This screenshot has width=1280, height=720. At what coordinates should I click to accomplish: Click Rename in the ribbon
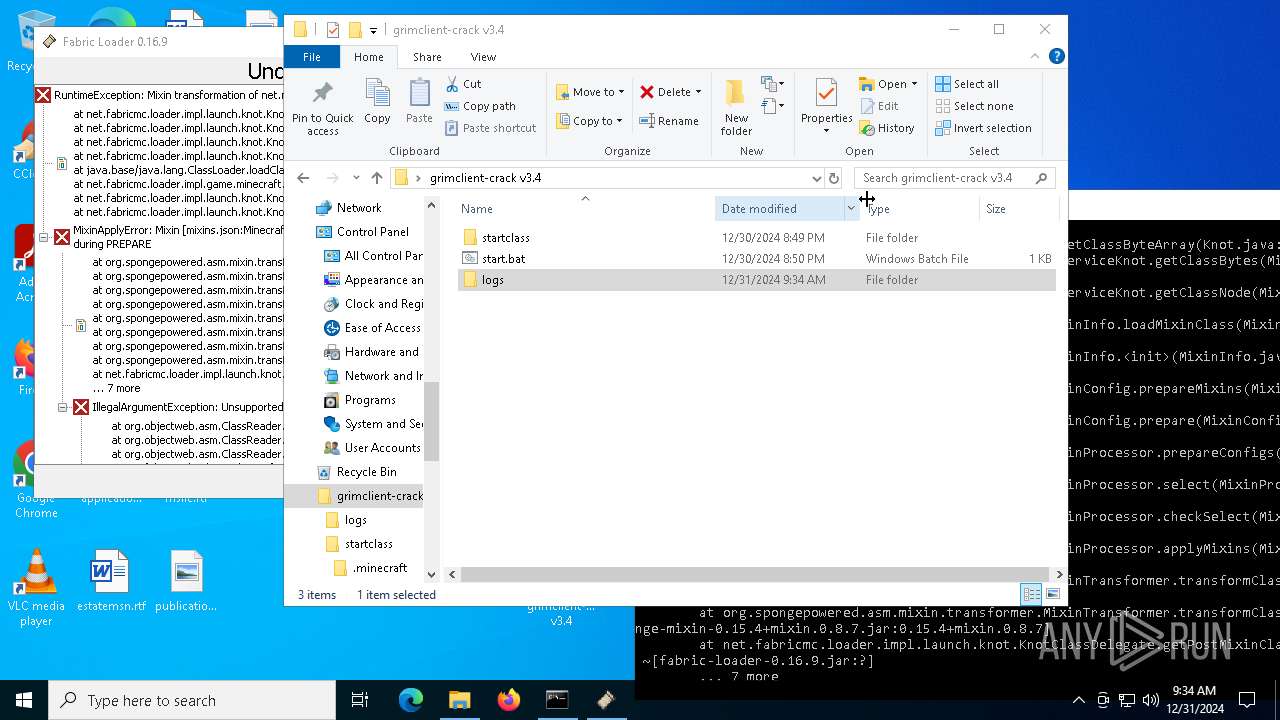pyautogui.click(x=669, y=121)
